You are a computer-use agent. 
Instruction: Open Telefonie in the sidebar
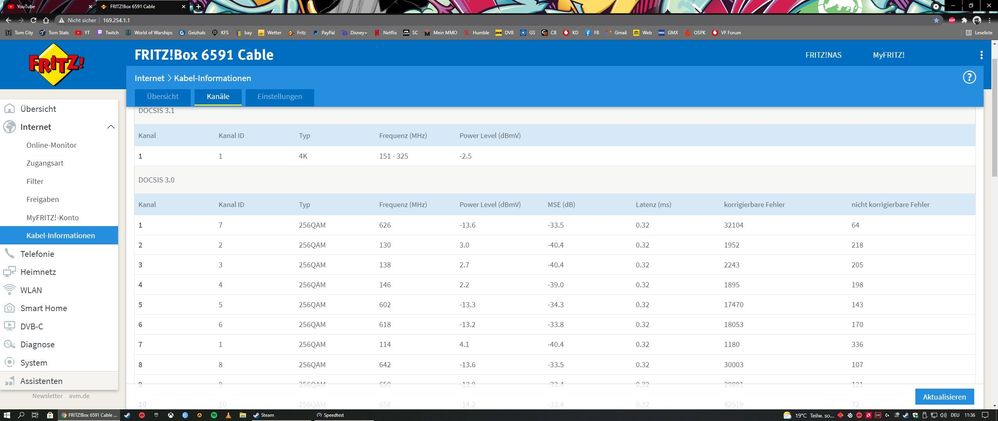point(37,253)
